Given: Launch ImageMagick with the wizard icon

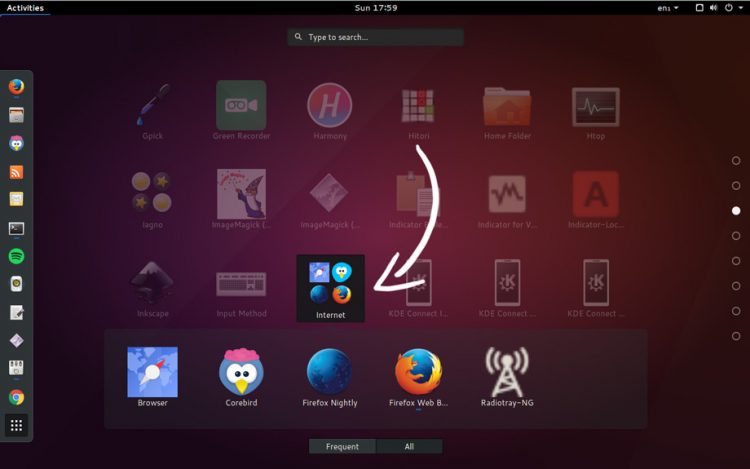Looking at the screenshot, I should click(x=241, y=200).
